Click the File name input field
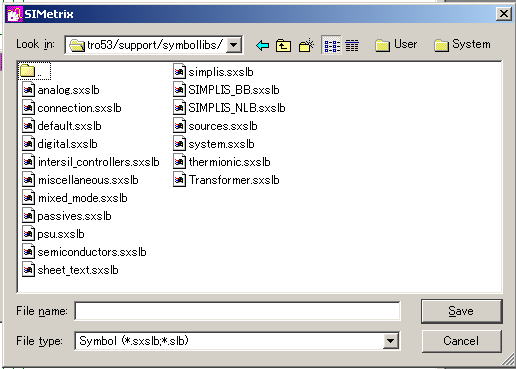 click(x=237, y=311)
